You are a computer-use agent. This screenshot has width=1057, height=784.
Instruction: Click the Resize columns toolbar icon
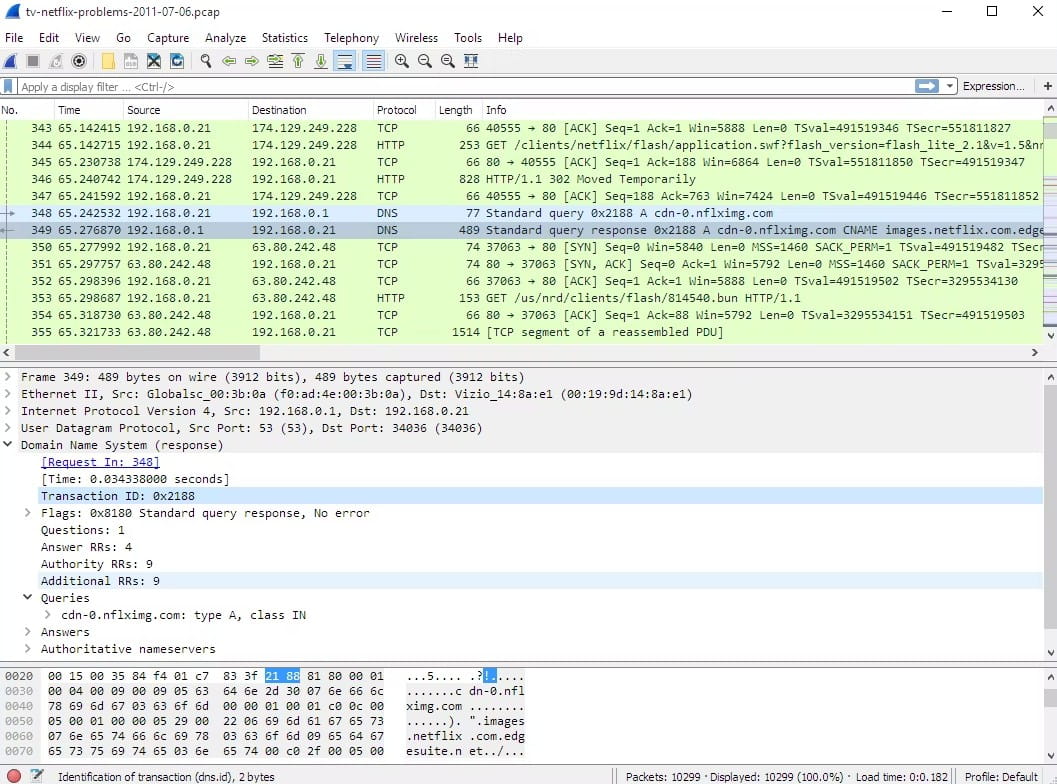tap(470, 62)
